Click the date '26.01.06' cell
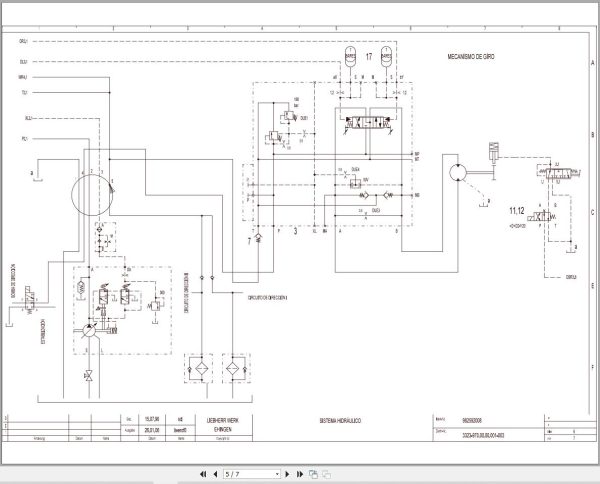This screenshot has width=600, height=484. pos(152,430)
